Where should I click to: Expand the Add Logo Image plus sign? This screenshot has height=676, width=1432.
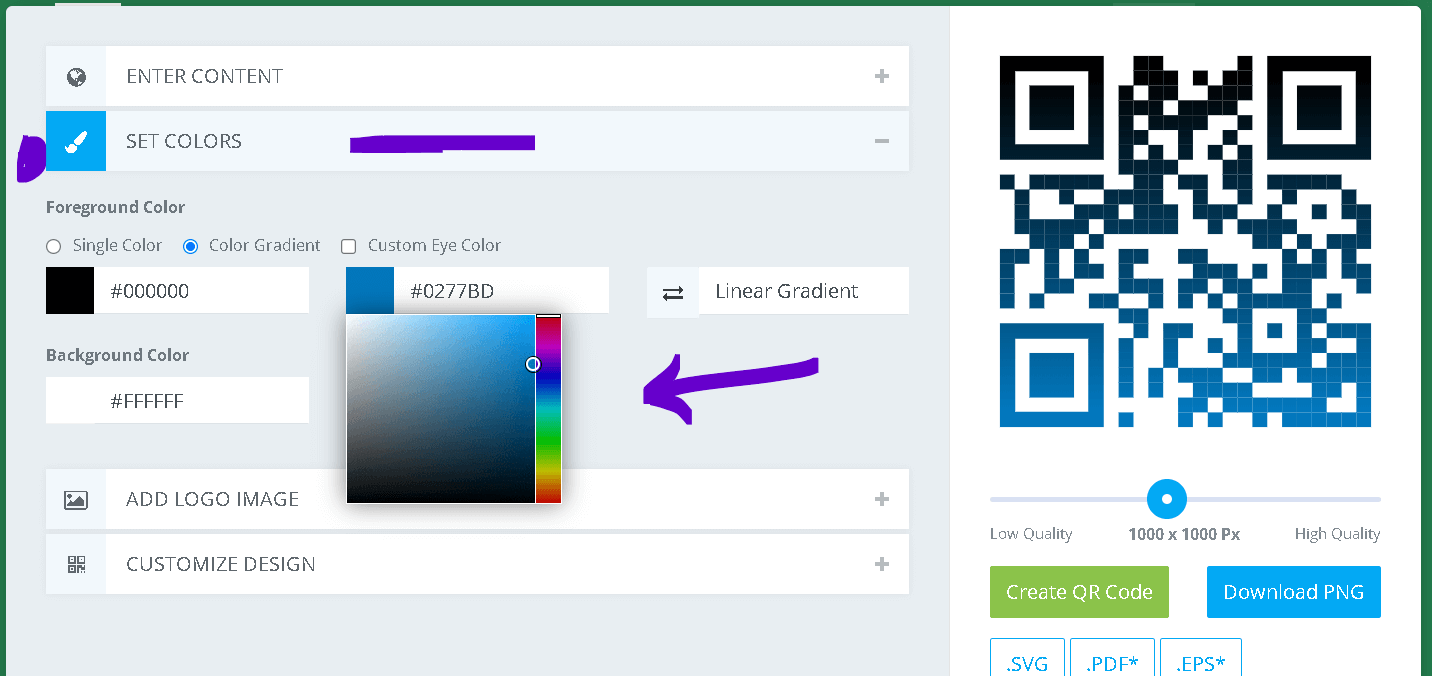pos(881,499)
